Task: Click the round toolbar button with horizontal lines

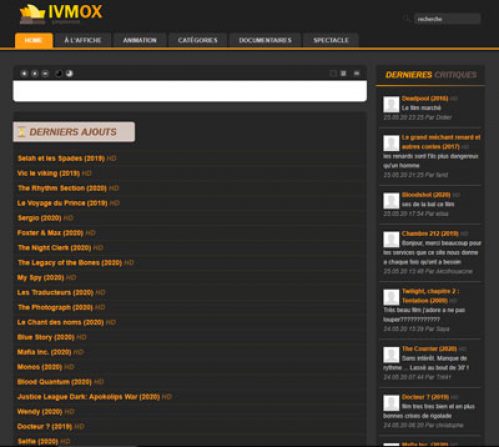Action: tap(45, 73)
